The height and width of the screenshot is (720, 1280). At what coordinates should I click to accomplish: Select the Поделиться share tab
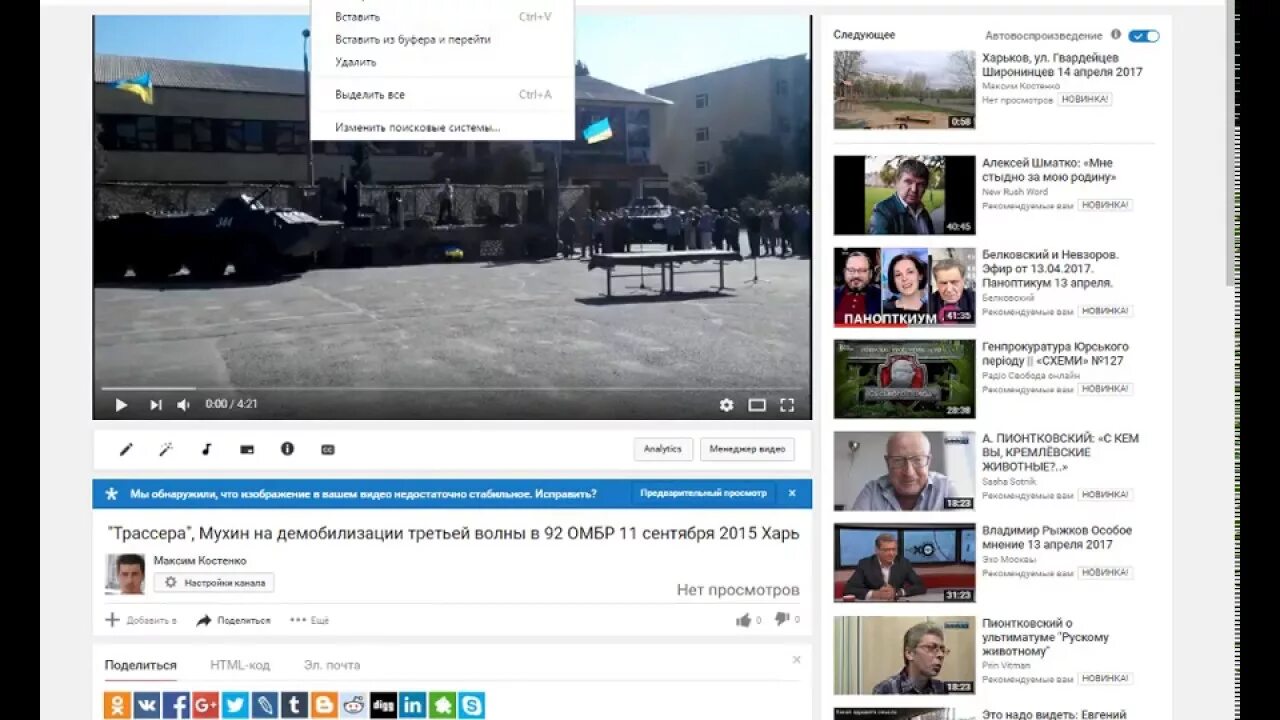coord(140,665)
